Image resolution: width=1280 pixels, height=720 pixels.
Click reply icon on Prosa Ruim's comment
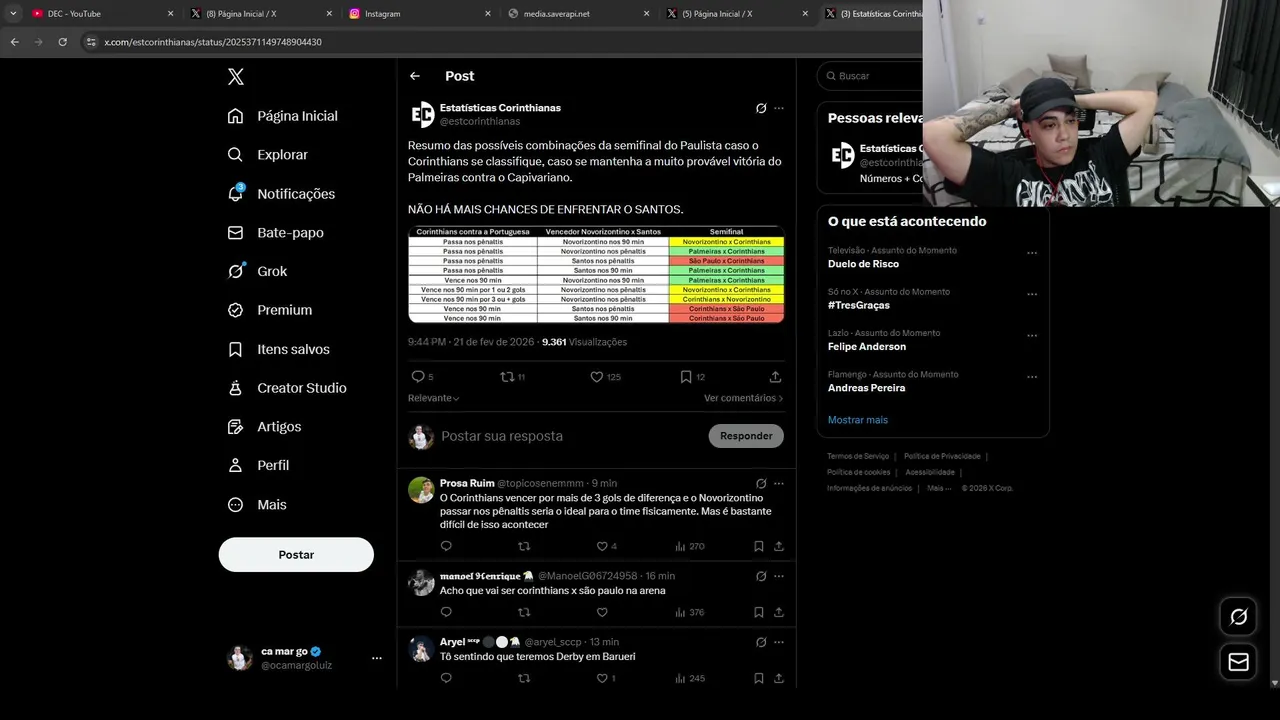[x=446, y=546]
